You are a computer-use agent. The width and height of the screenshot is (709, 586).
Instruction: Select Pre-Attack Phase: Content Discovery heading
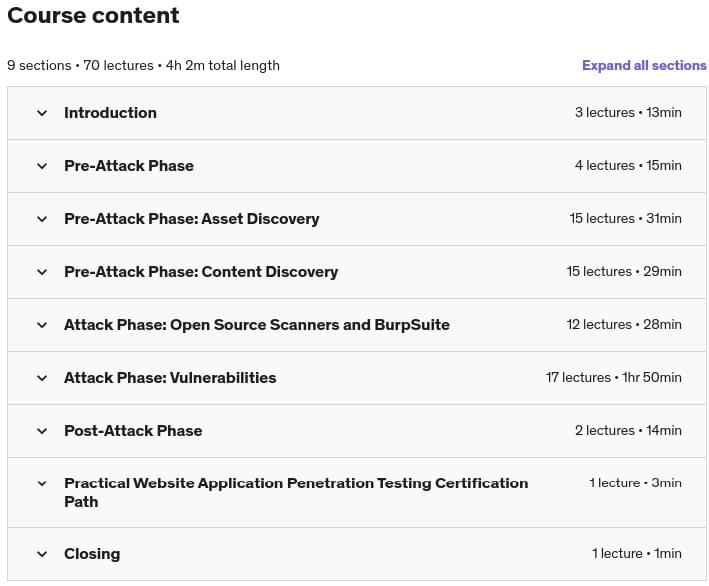(201, 272)
